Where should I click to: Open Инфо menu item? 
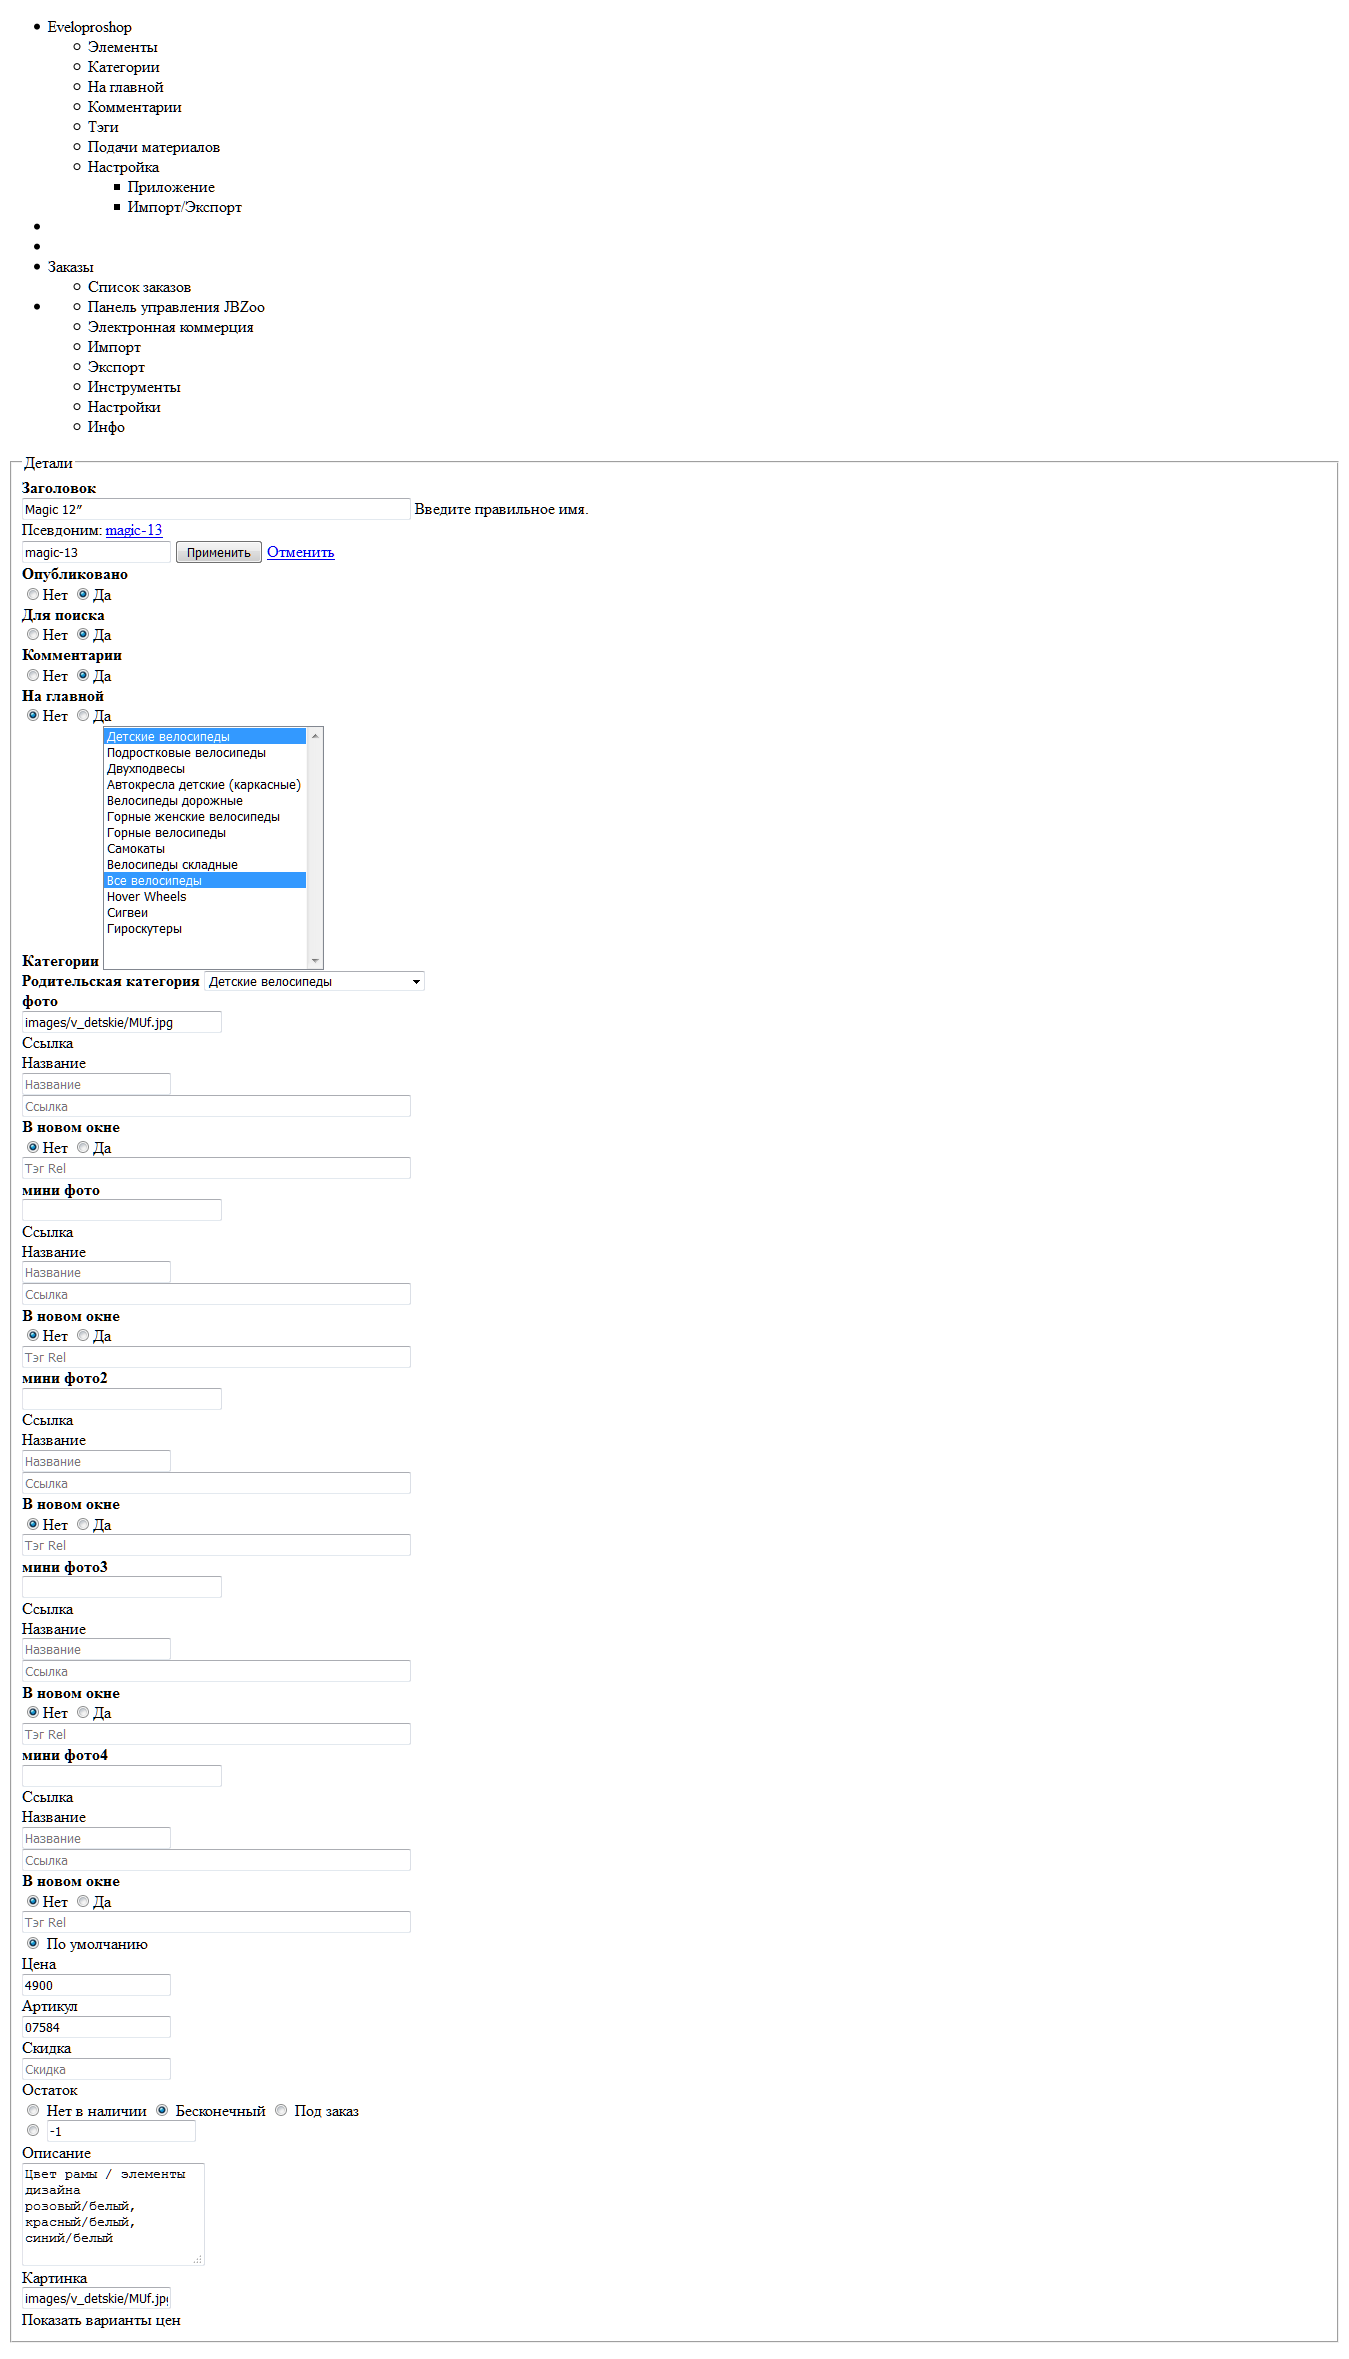(x=106, y=427)
